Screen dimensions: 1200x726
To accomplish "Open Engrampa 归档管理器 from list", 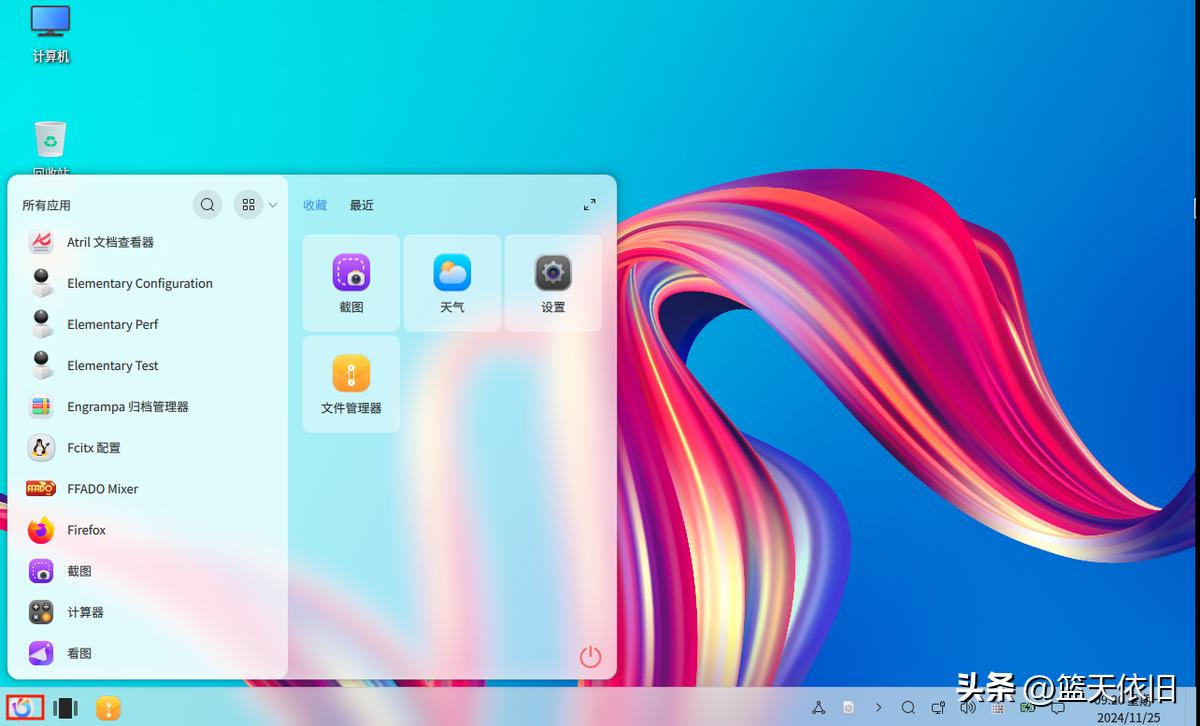I will (127, 407).
